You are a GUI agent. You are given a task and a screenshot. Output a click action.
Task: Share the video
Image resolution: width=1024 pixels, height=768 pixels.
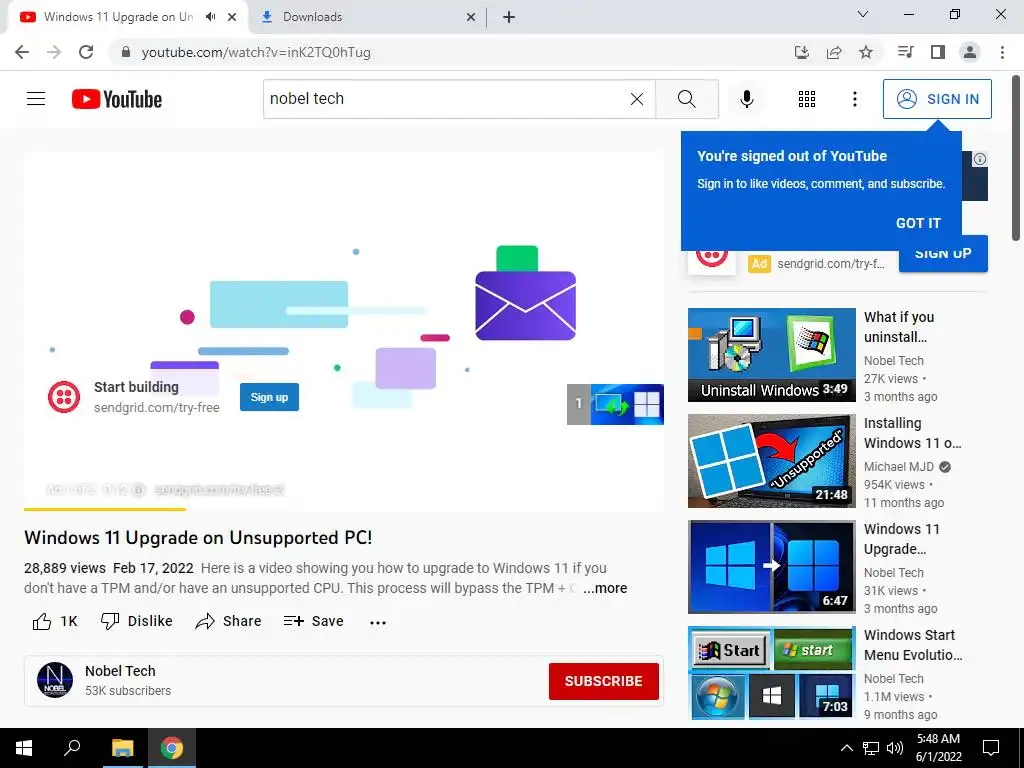coord(228,621)
